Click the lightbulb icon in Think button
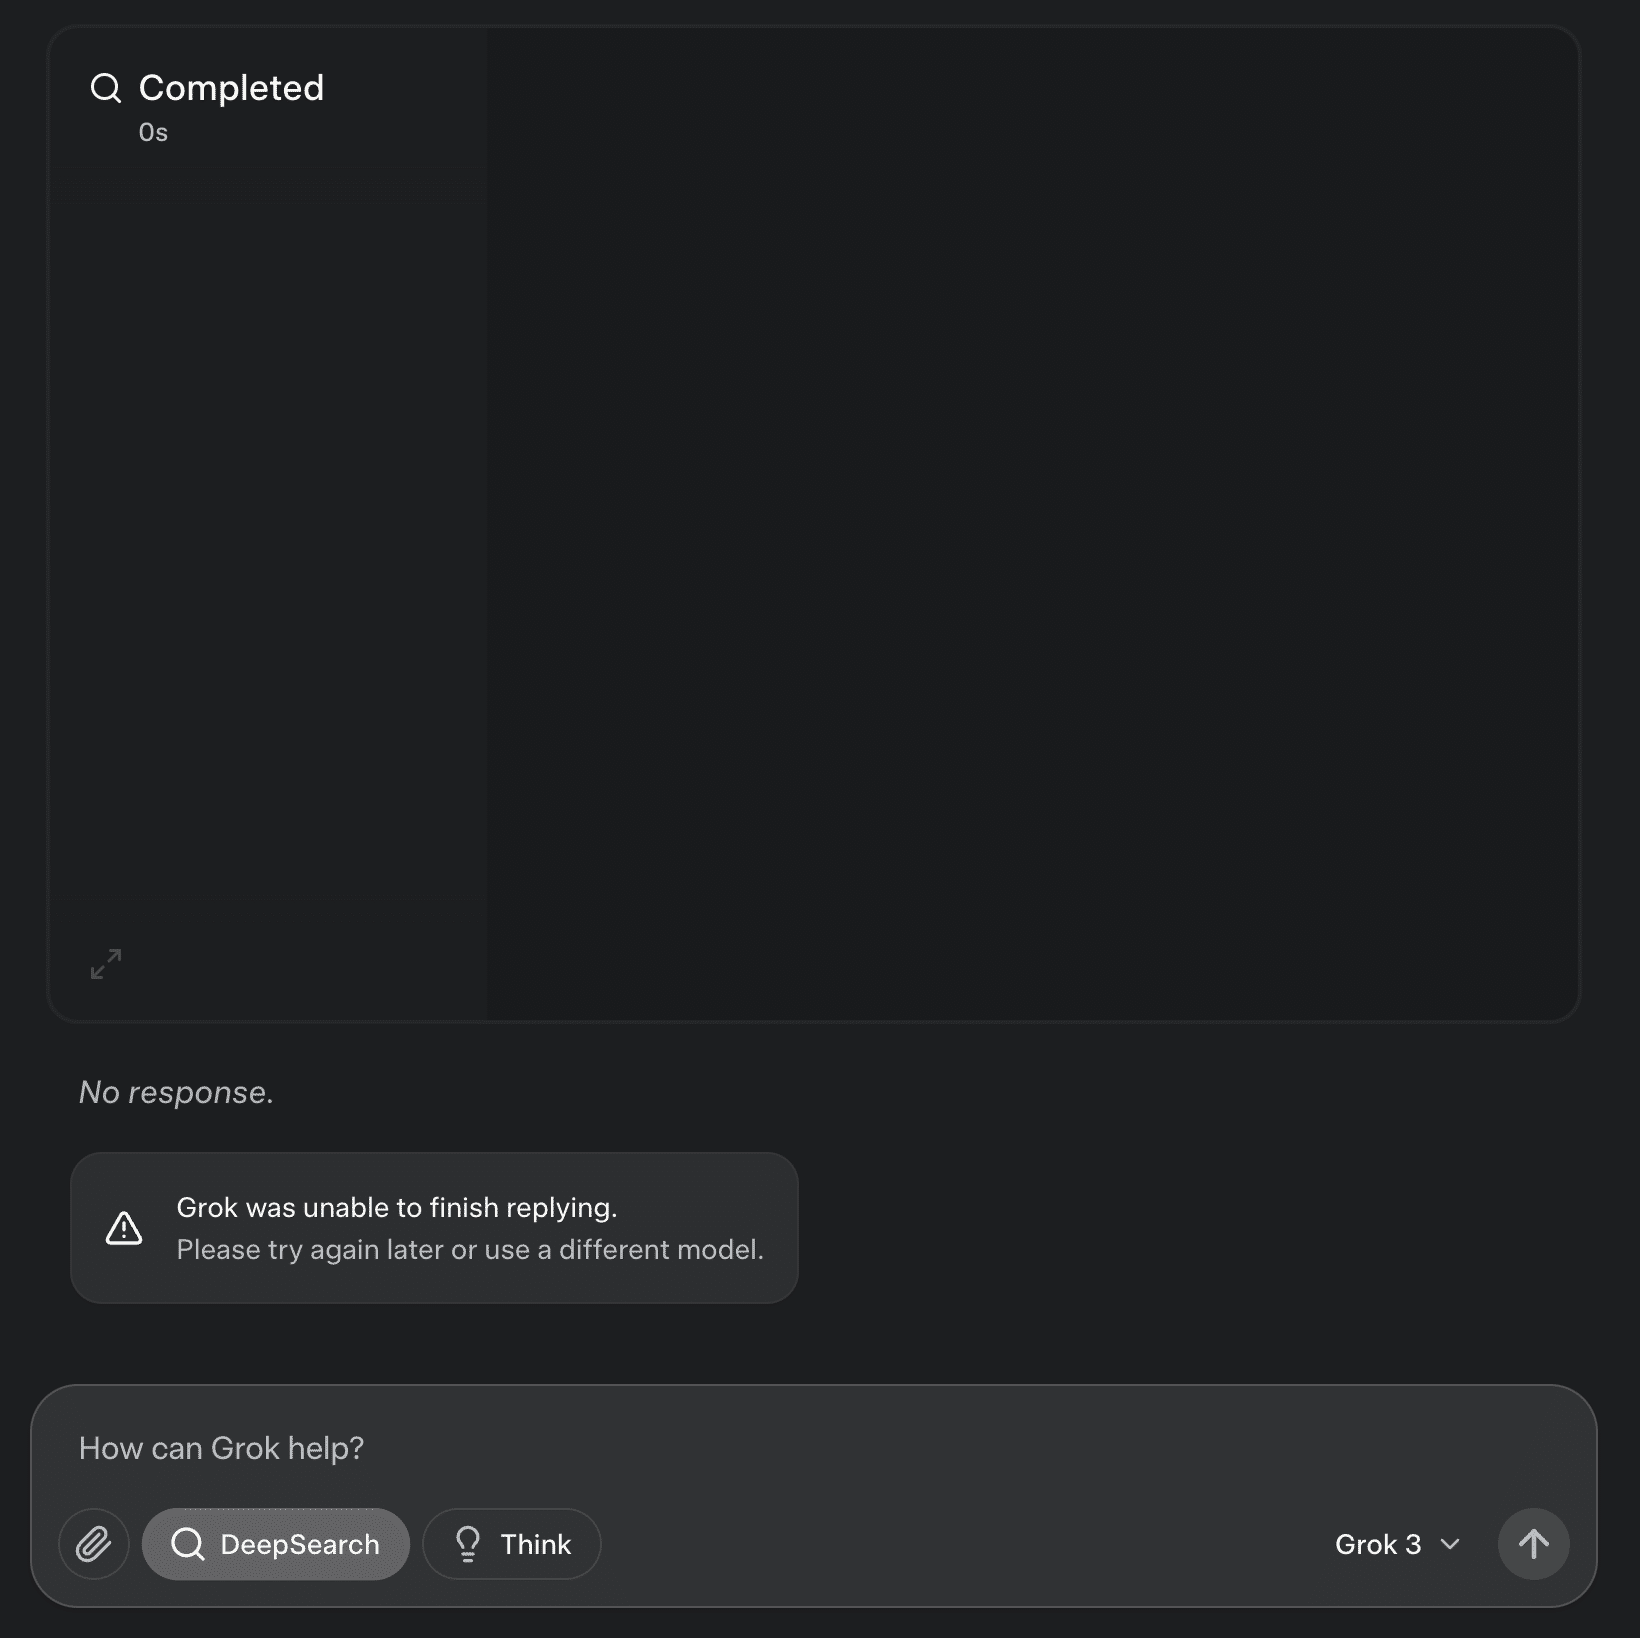Screen dimensions: 1640x1638 click(468, 1544)
